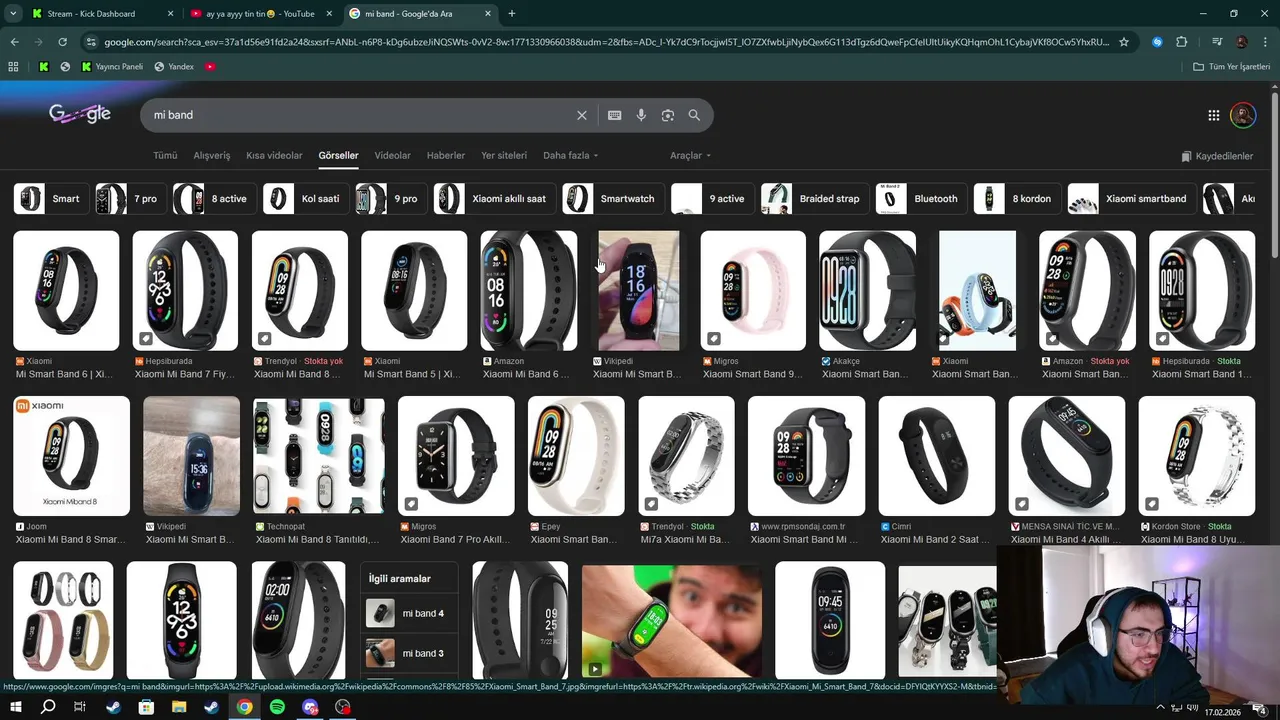The height and width of the screenshot is (720, 1280).
Task: Select the Görseller tab
Action: point(338,156)
